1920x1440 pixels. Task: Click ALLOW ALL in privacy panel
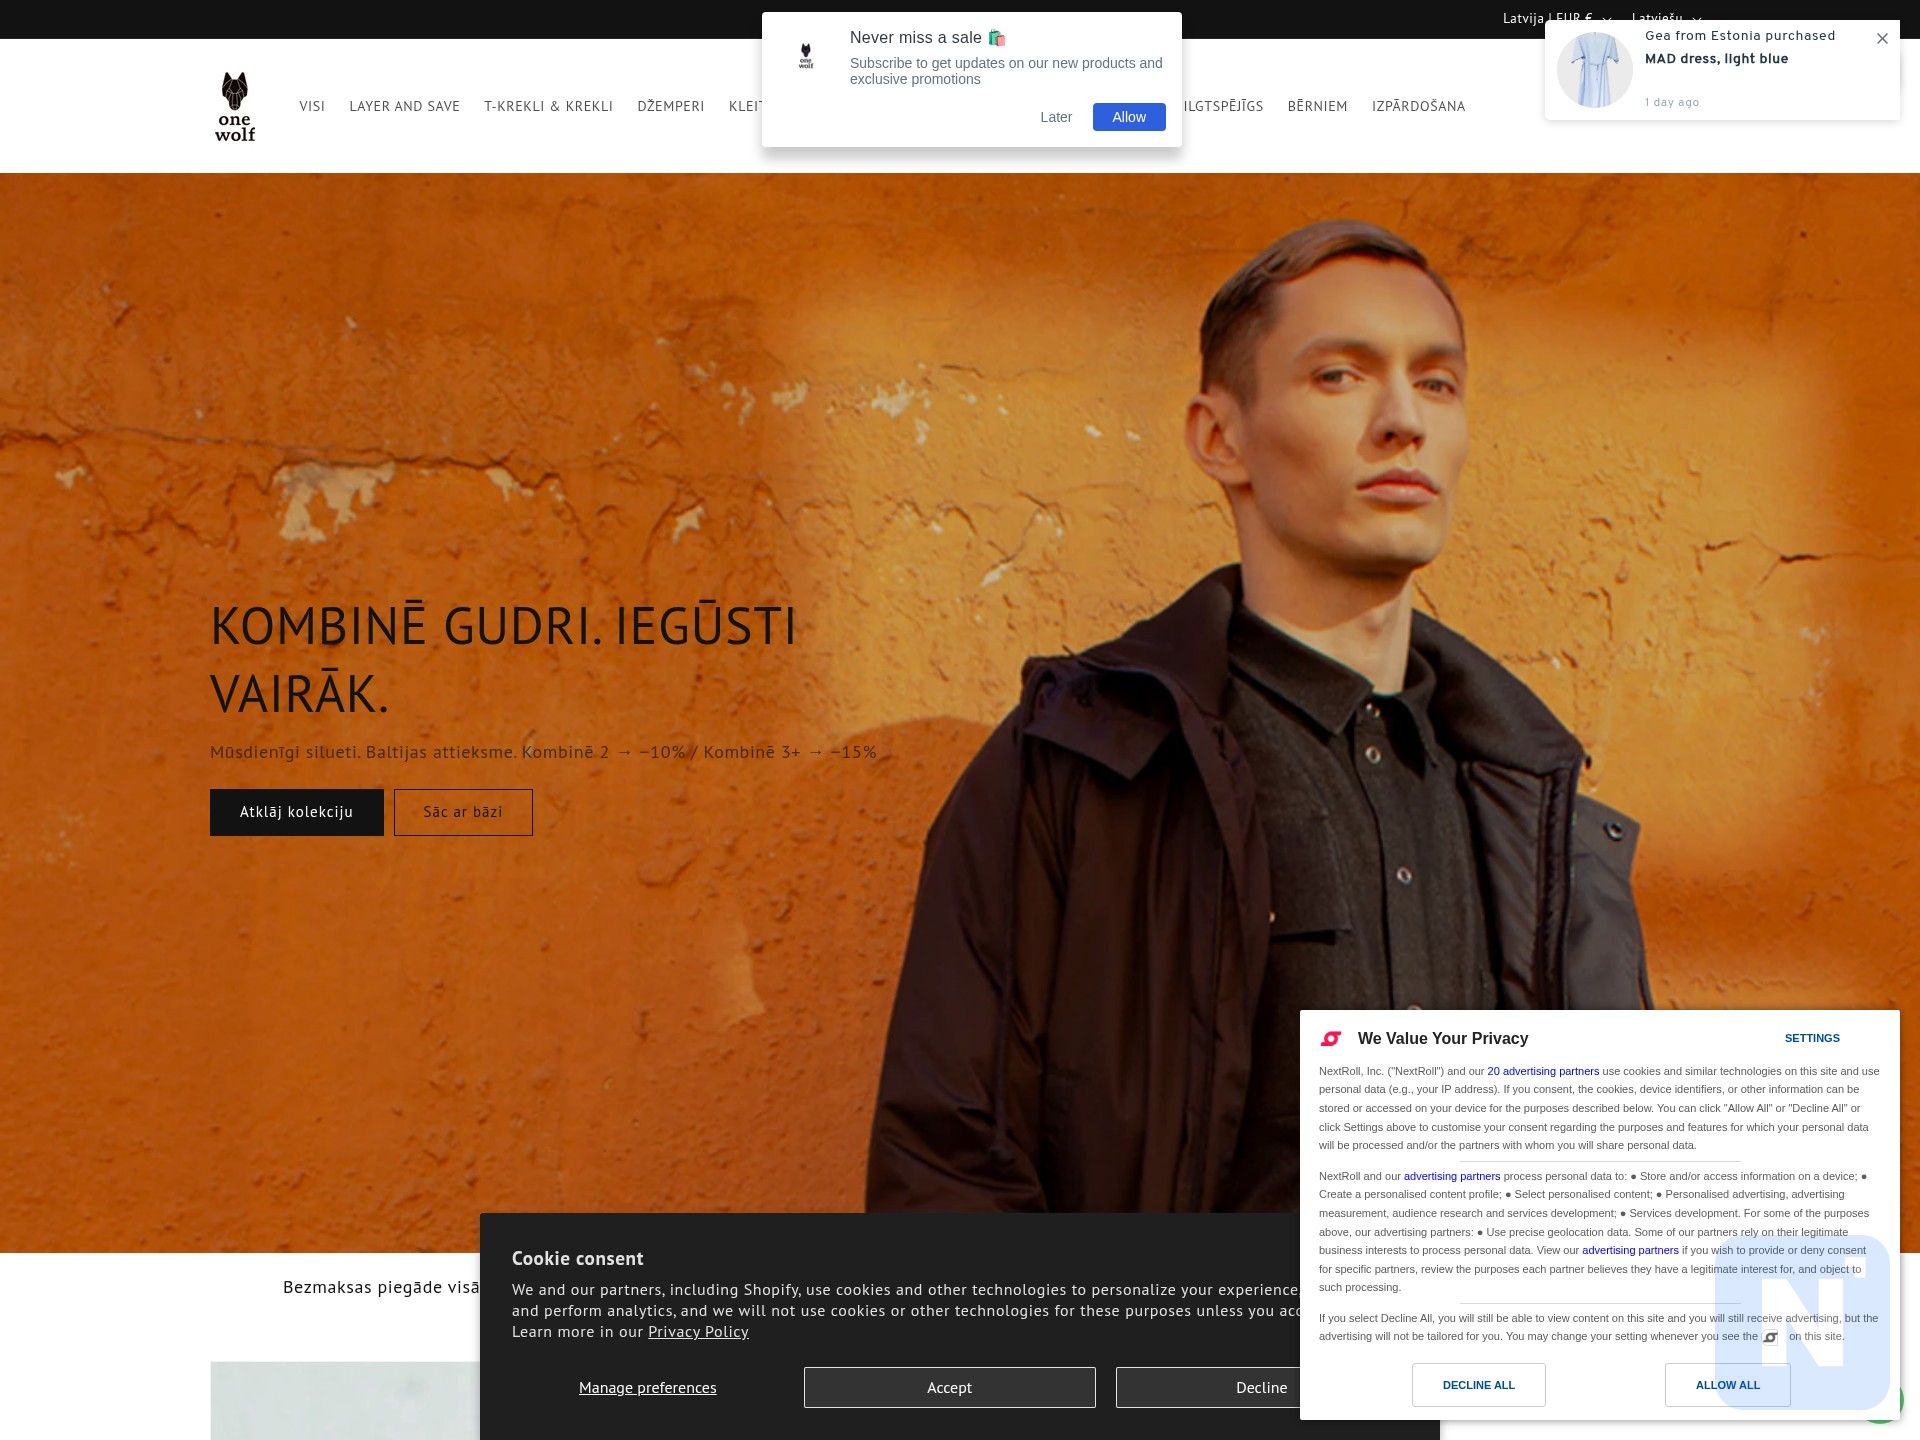pos(1727,1385)
